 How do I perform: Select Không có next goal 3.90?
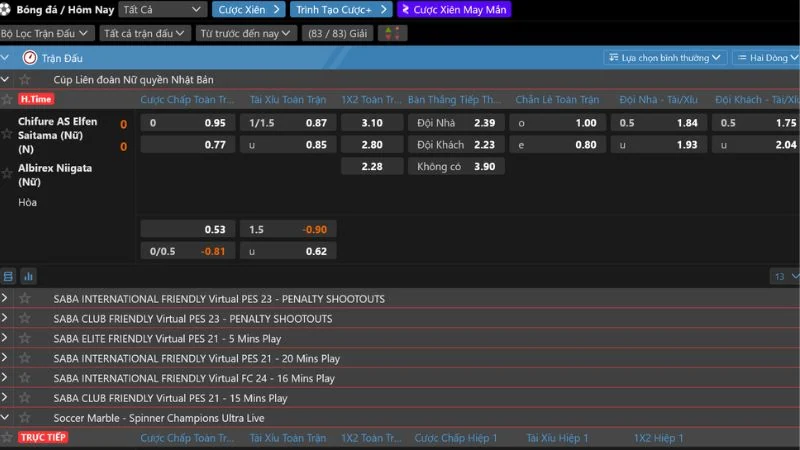point(456,167)
